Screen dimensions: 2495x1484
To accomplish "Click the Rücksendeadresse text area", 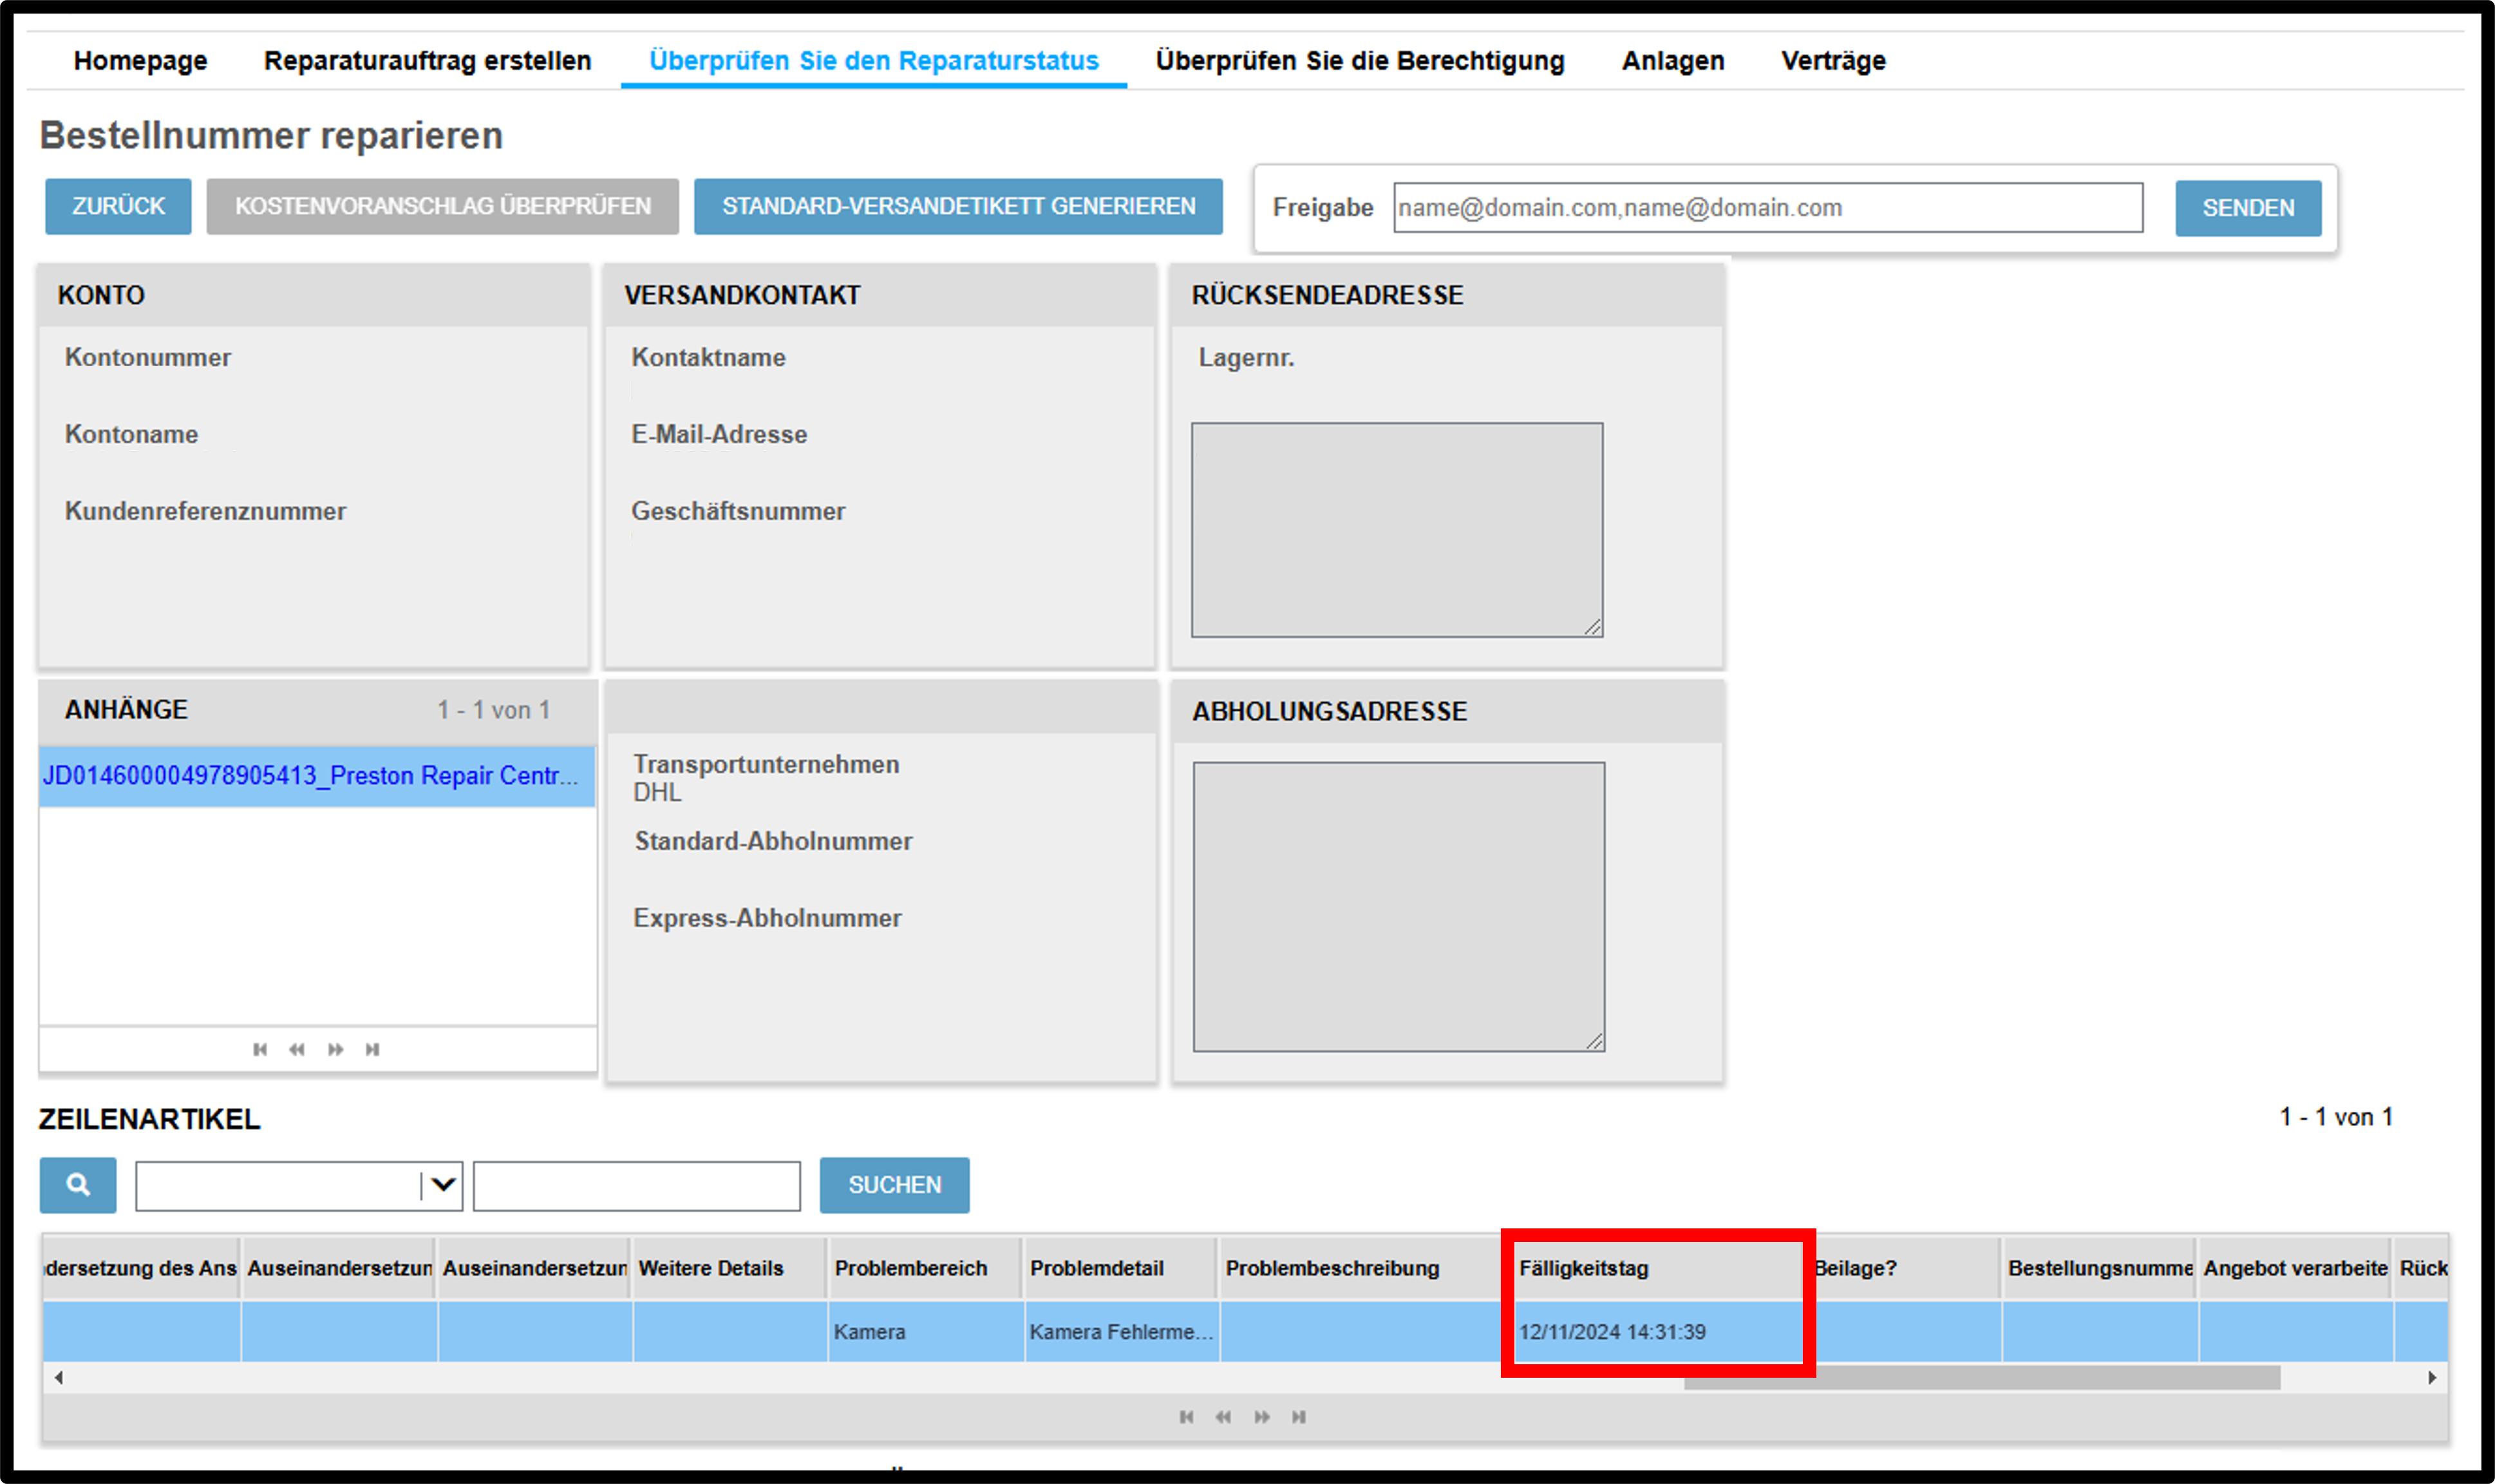I will click(1397, 530).
